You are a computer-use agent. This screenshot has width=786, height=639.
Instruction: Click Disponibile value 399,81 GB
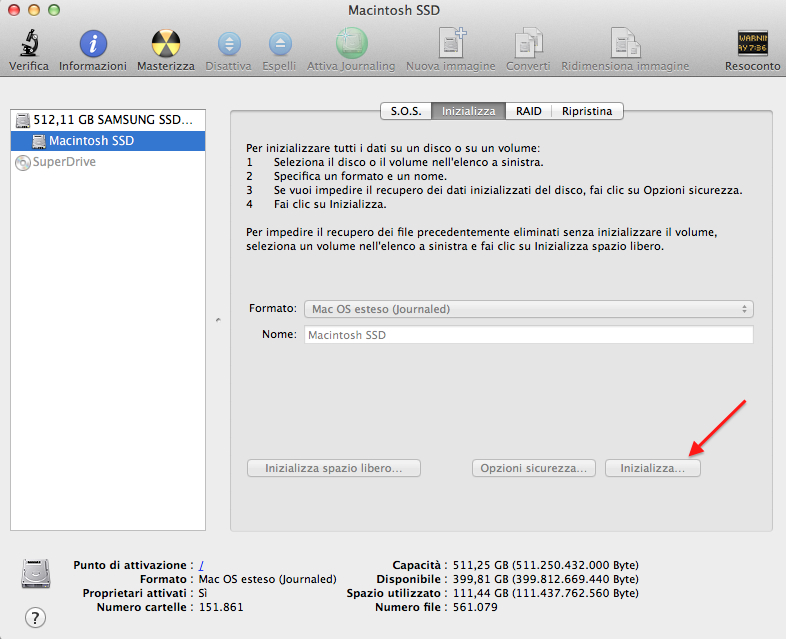pos(545,579)
